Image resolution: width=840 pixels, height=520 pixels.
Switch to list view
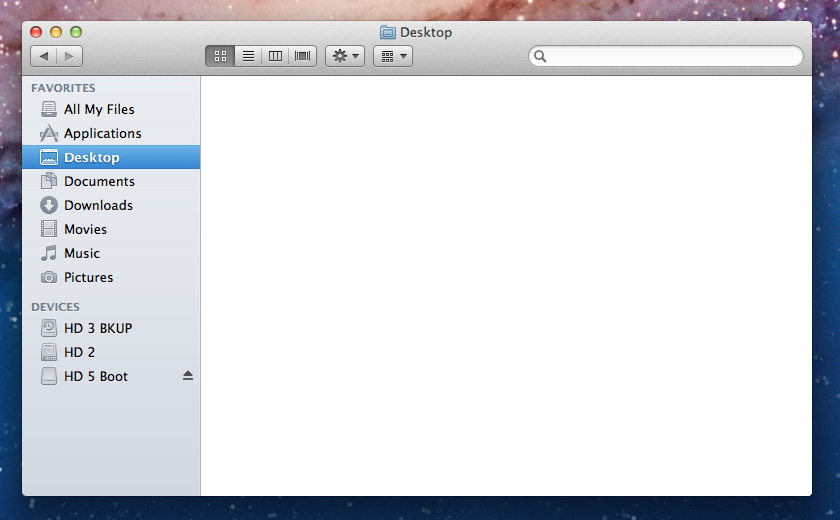coord(248,56)
